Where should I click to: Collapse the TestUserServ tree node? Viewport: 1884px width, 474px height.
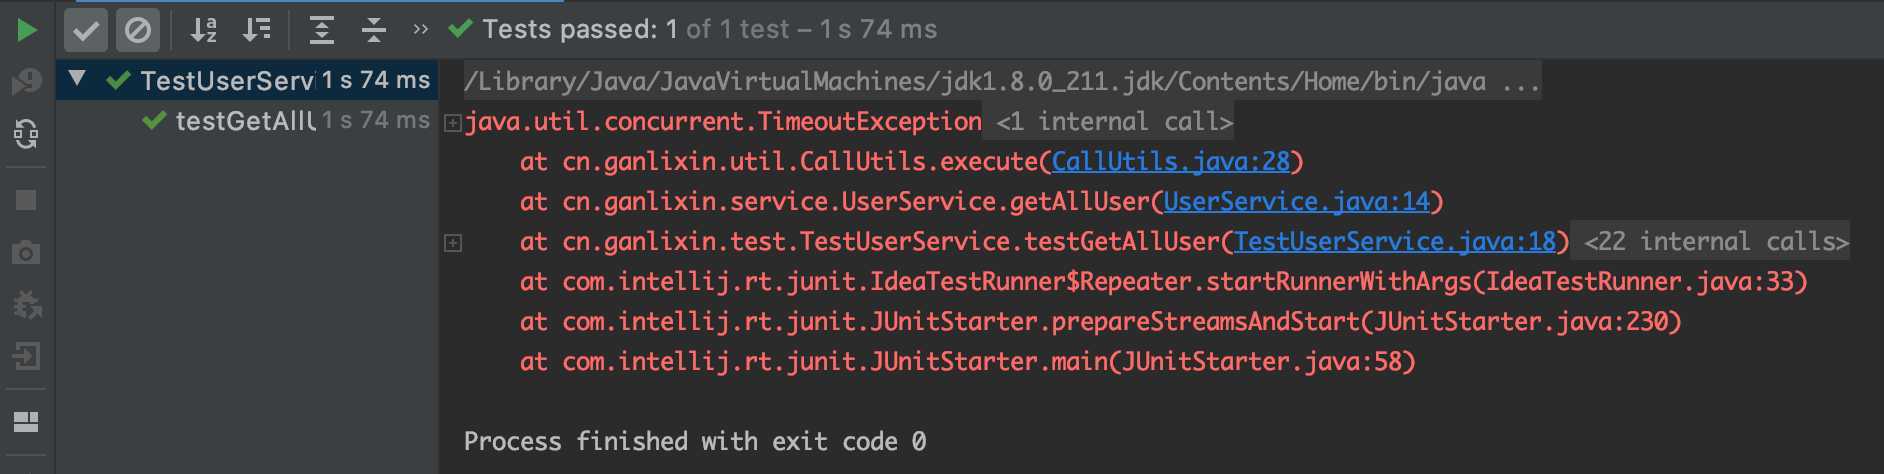(77, 79)
